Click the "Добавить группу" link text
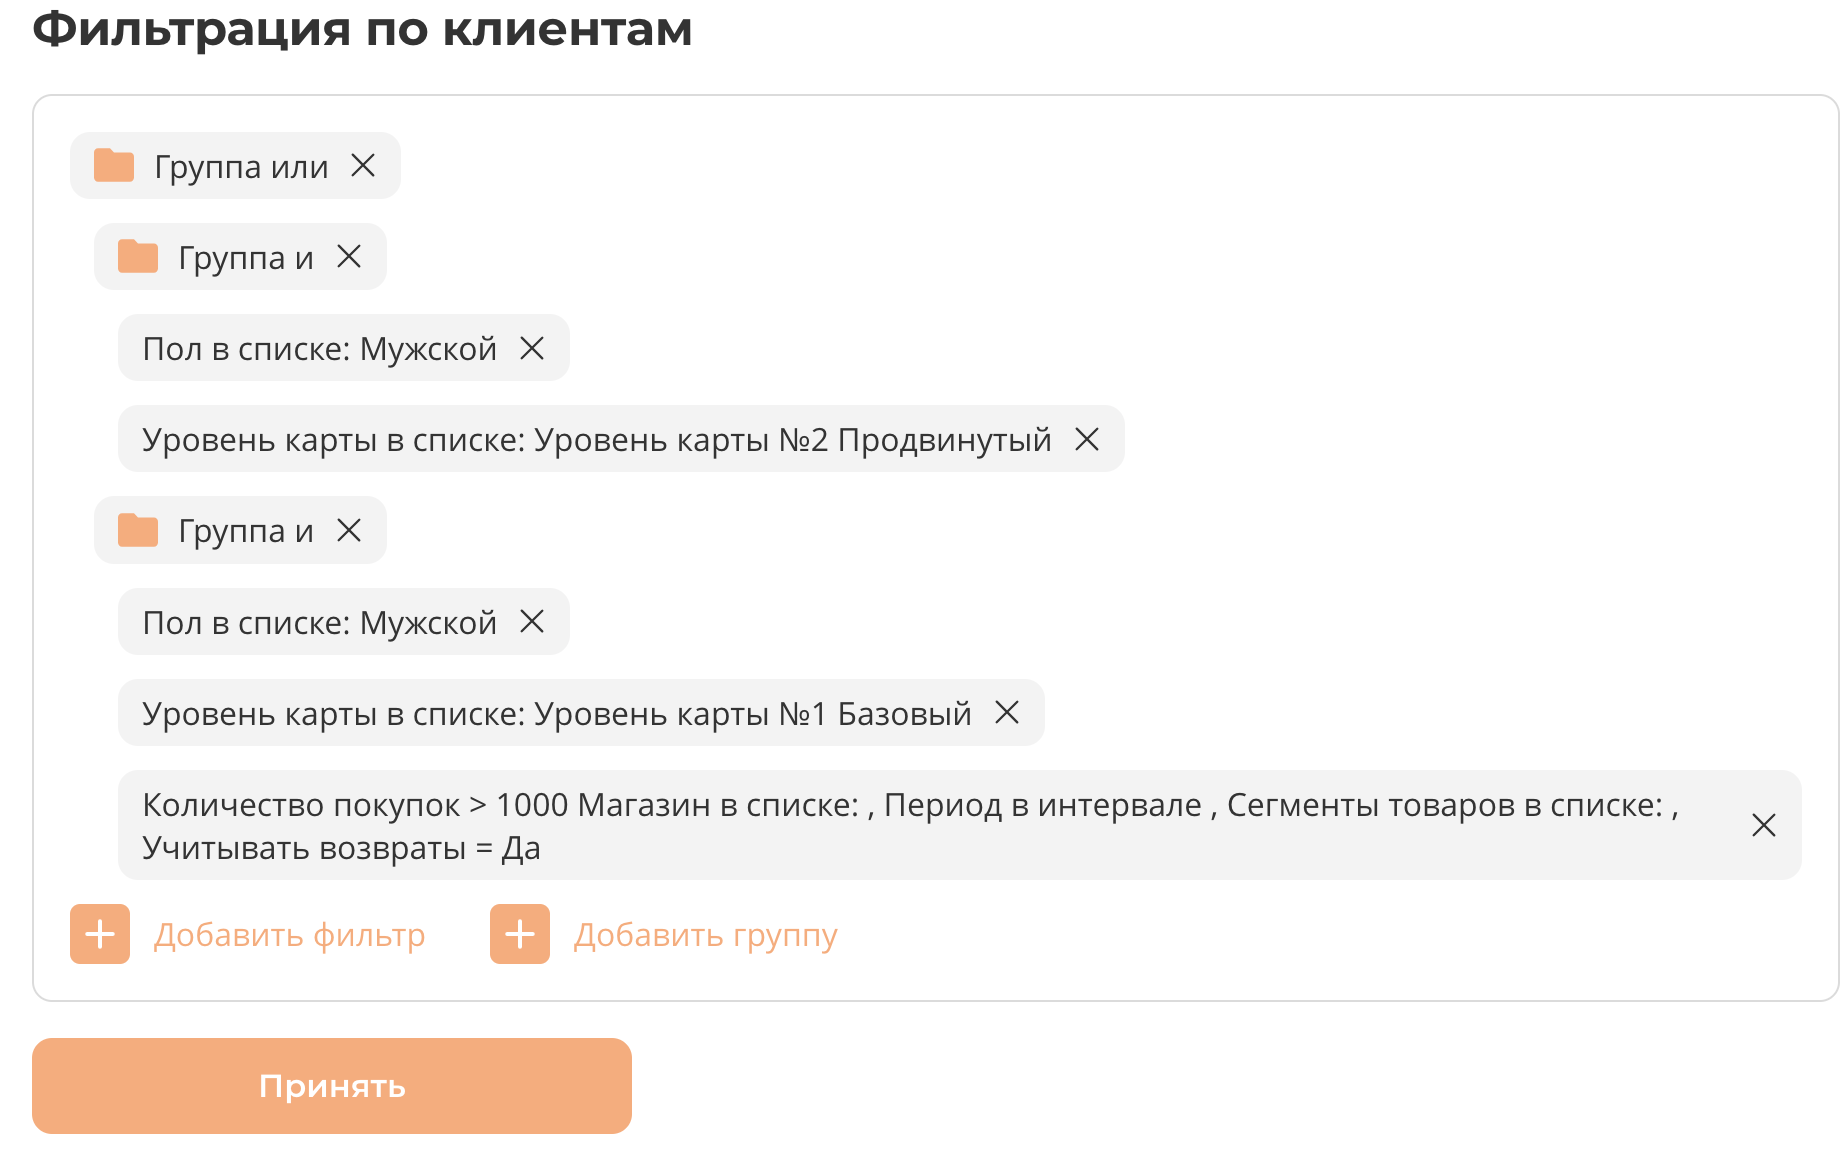Image resolution: width=1840 pixels, height=1156 pixels. [705, 935]
